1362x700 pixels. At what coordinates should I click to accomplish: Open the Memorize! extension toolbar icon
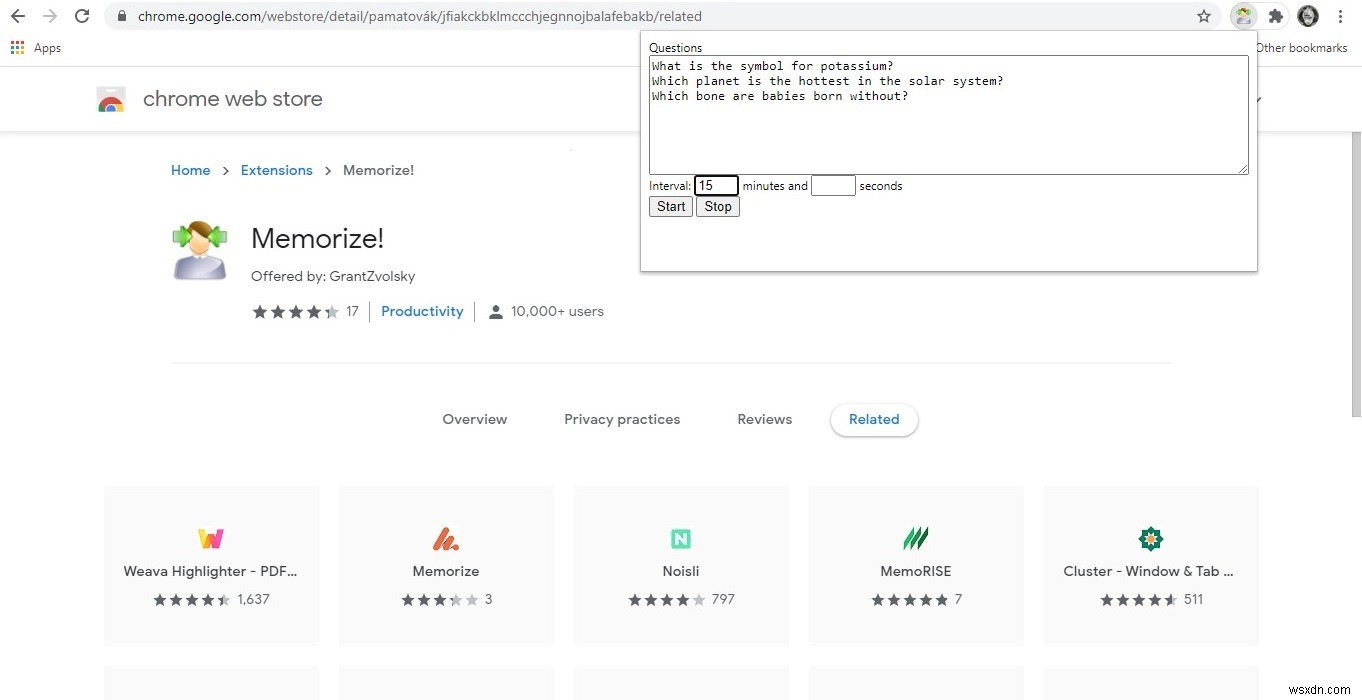pyautogui.click(x=1243, y=16)
